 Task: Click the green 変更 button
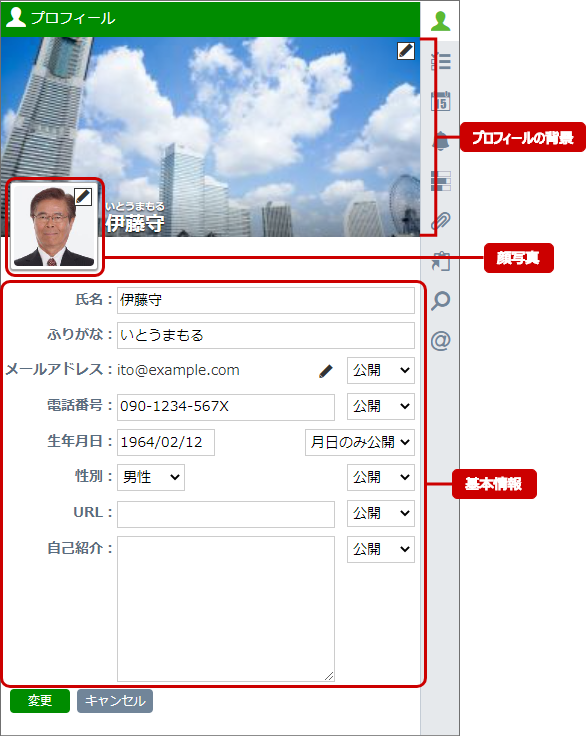point(40,701)
